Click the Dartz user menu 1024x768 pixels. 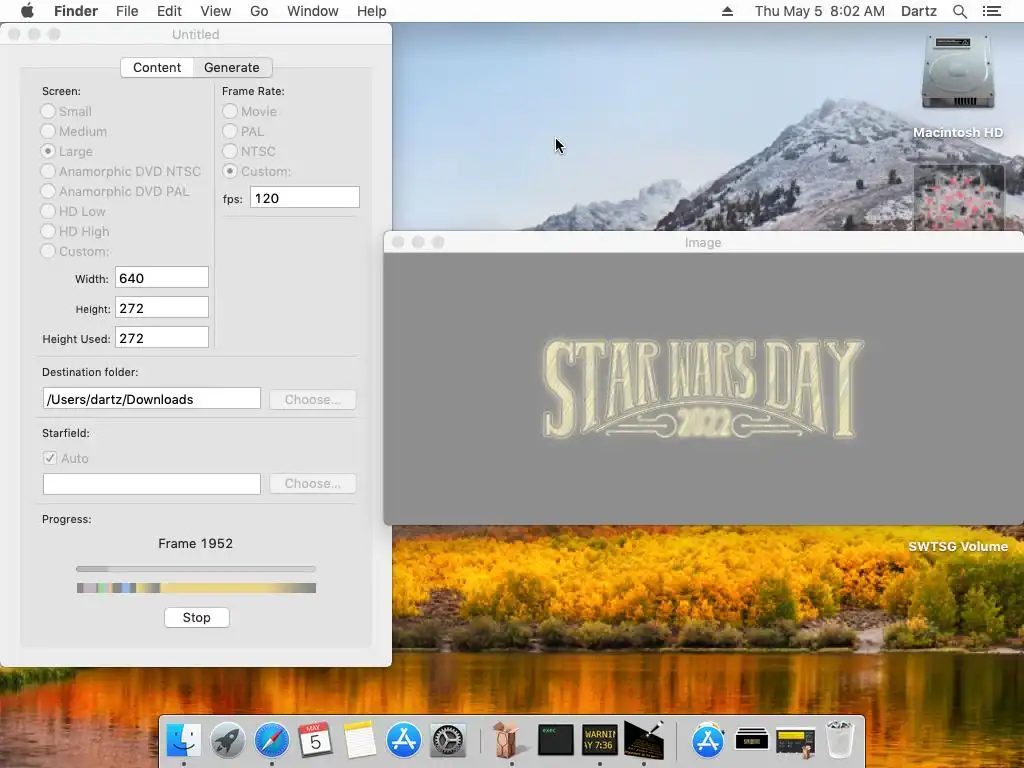(919, 11)
